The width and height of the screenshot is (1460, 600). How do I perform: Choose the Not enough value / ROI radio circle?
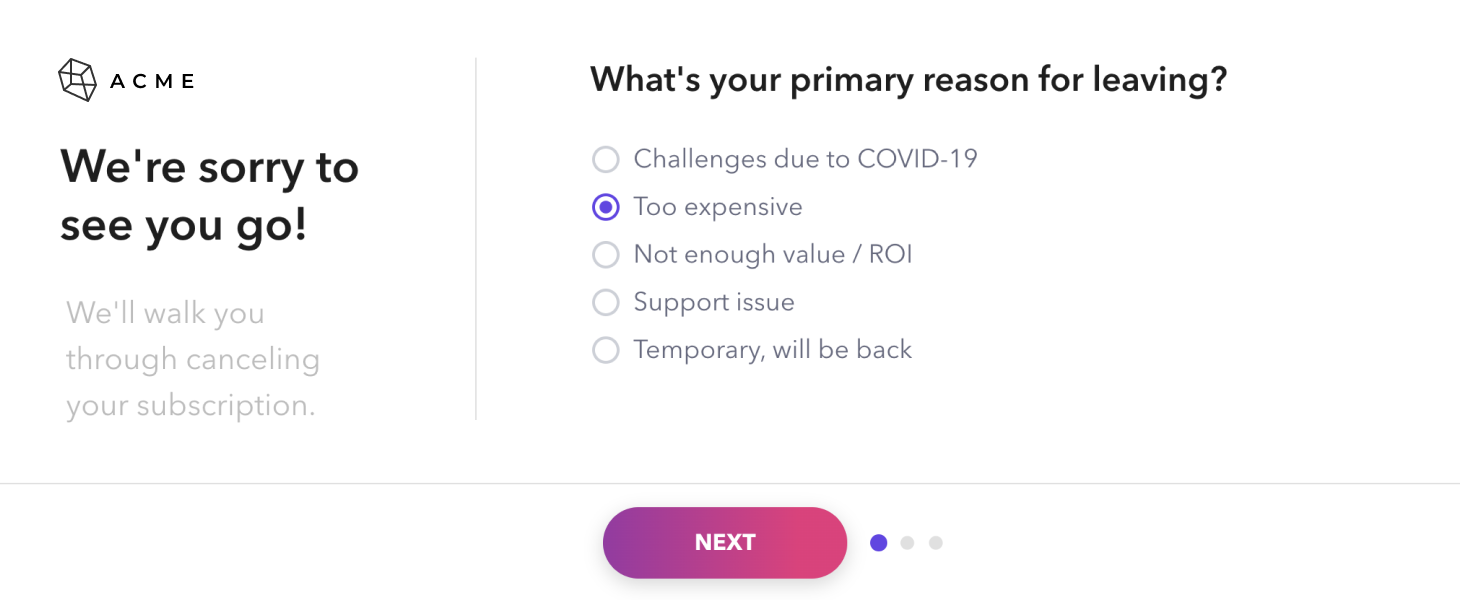(x=606, y=255)
